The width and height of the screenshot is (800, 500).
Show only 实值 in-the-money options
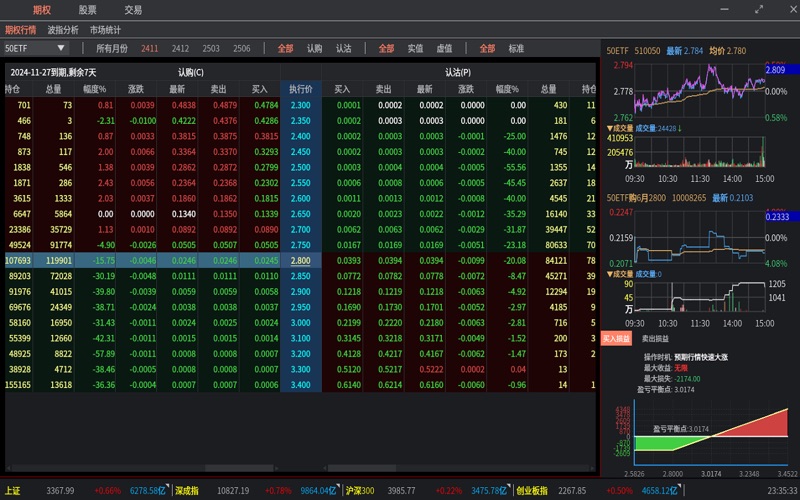pos(415,48)
